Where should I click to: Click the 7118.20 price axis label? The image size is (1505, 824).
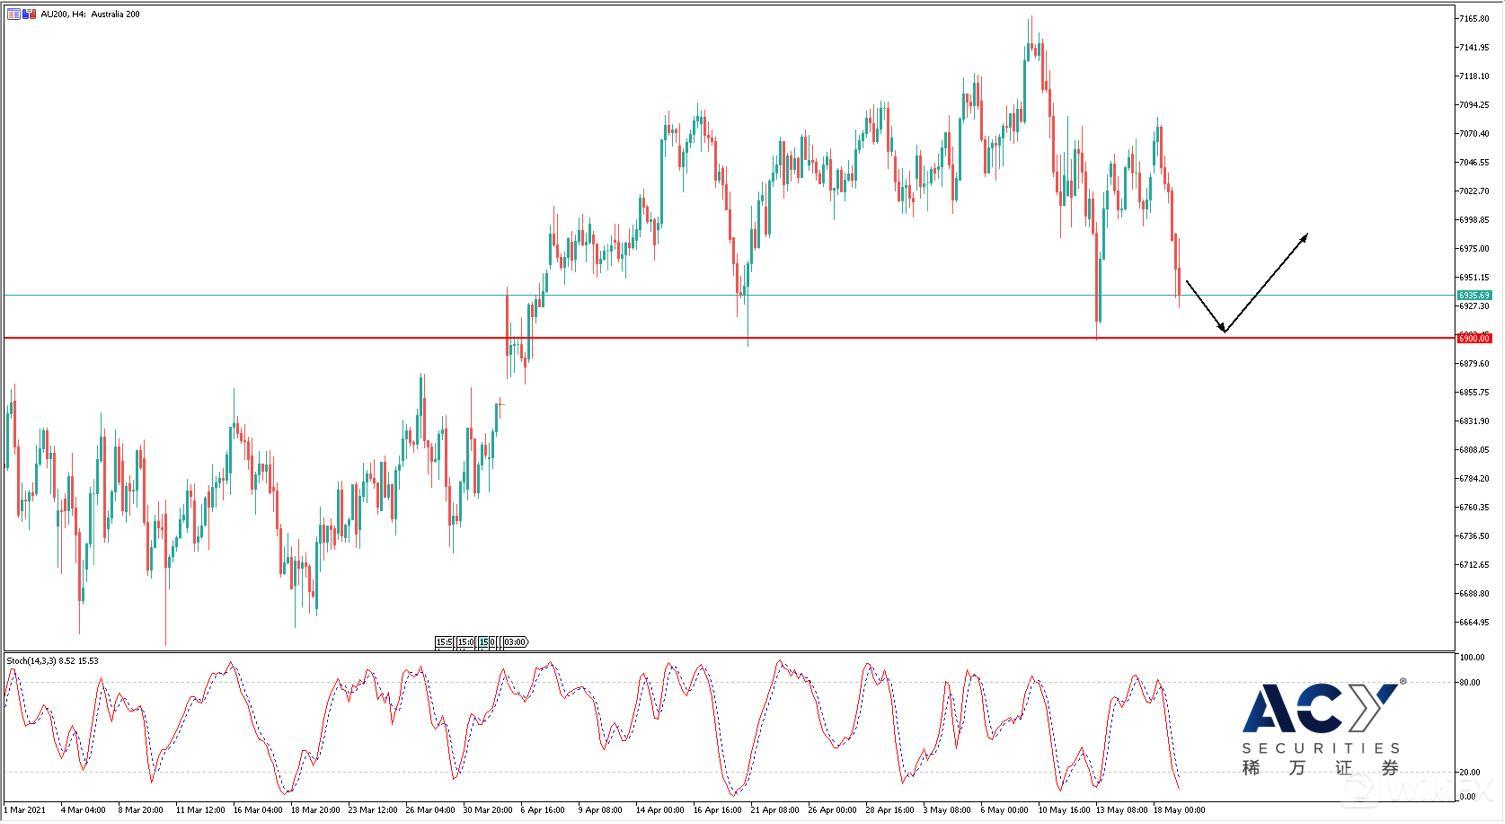[x=1474, y=76]
